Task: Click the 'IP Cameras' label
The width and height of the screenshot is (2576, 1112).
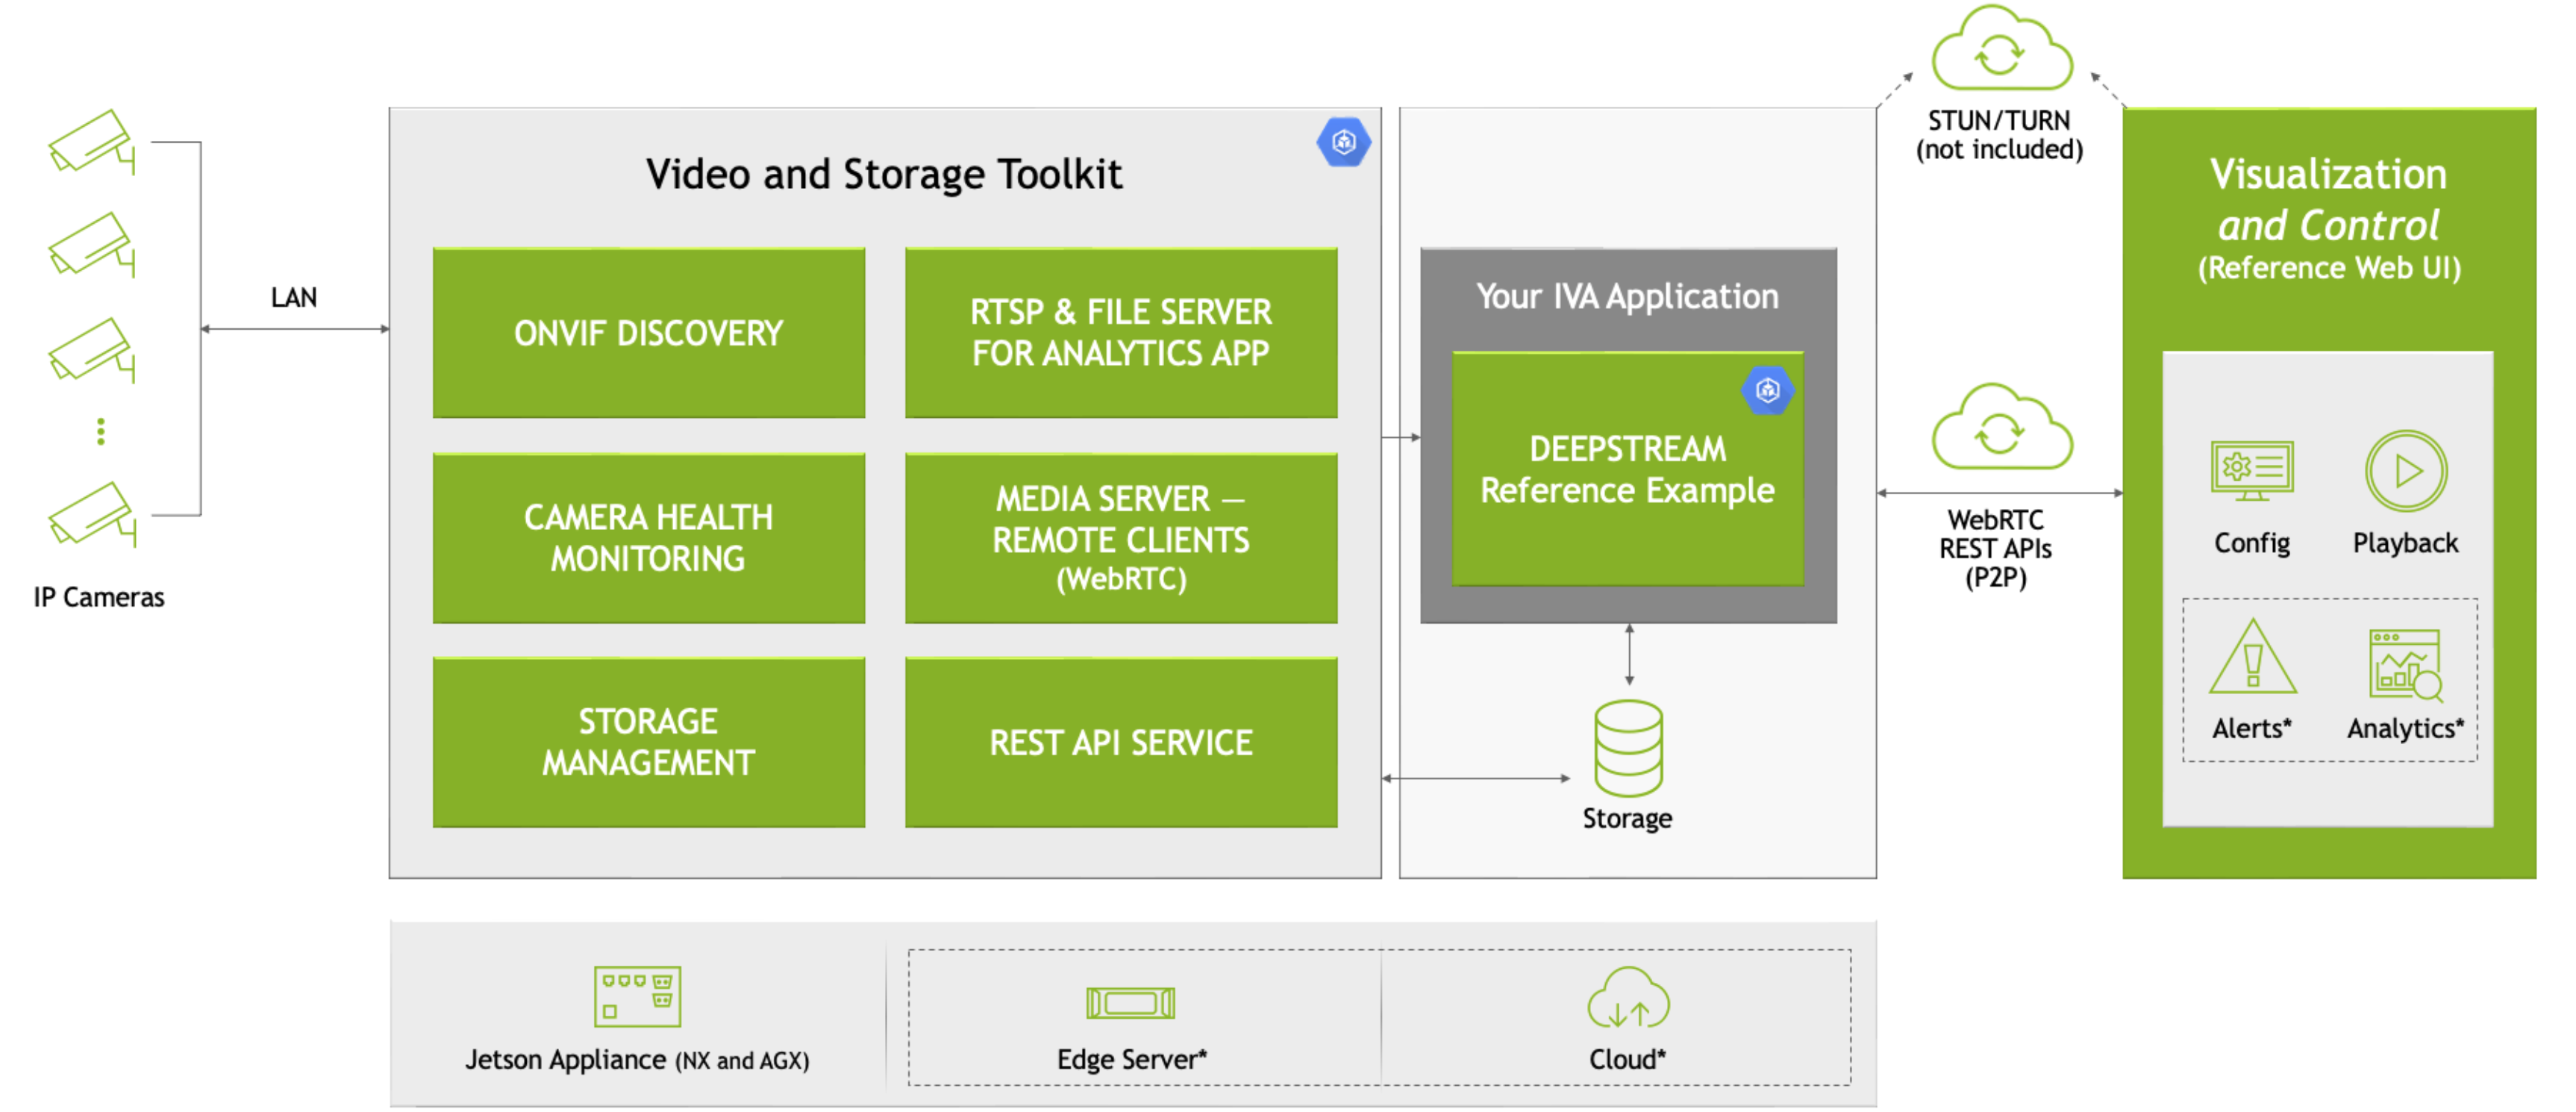Action: click(98, 597)
